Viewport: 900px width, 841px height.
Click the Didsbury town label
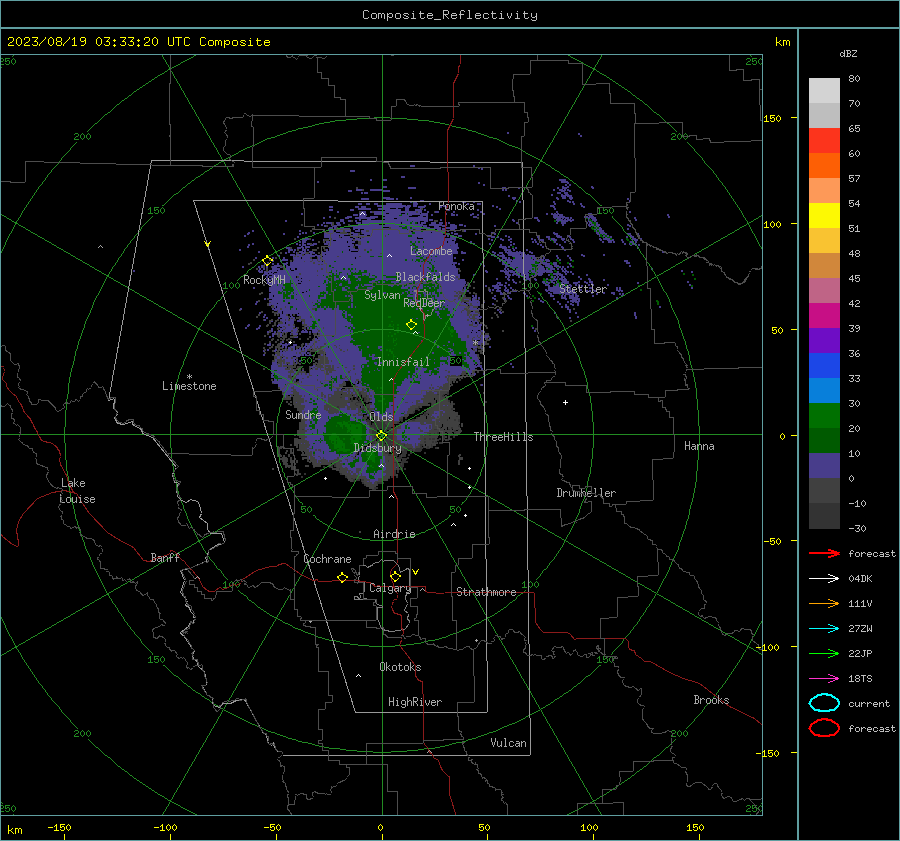(x=377, y=448)
